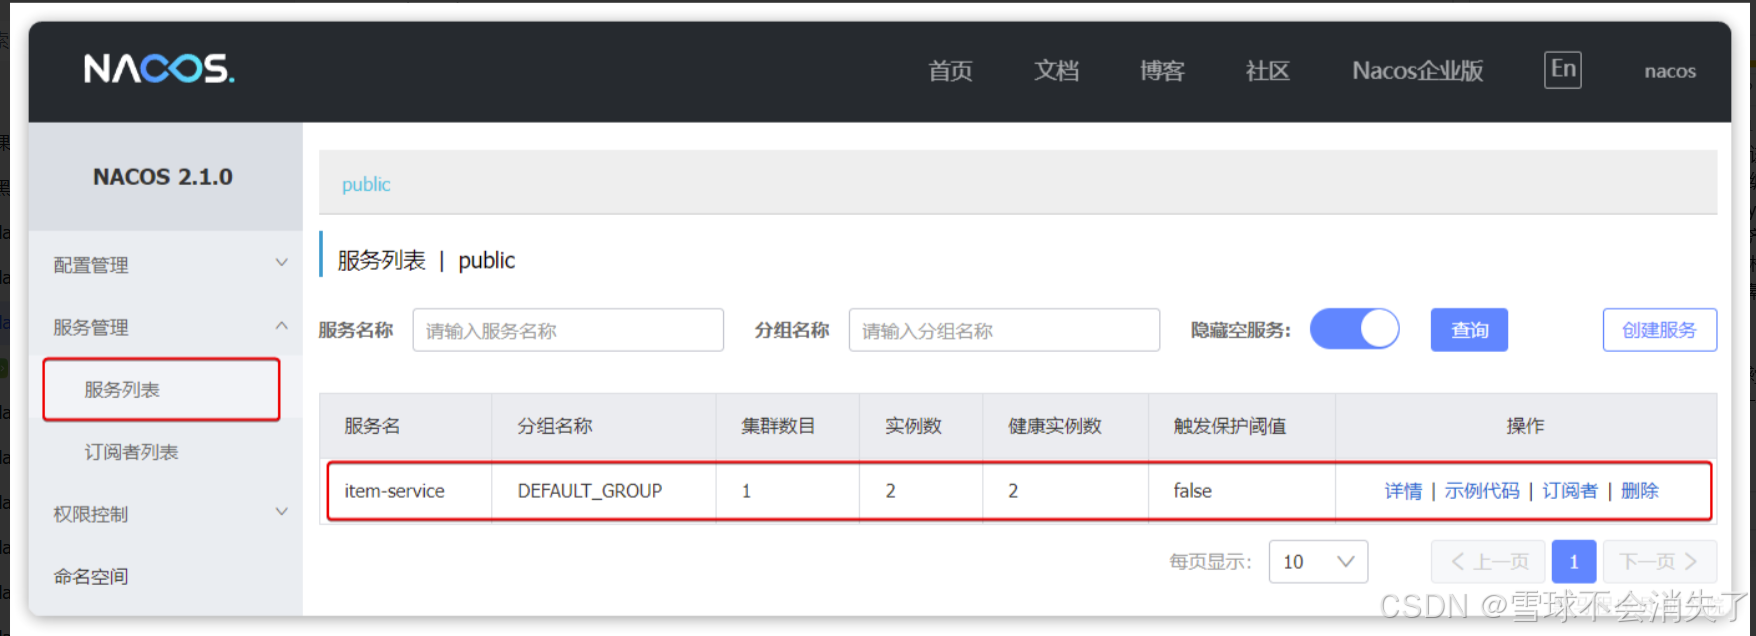This screenshot has height=636, width=1756.
Task: Expand the 配置管理 menu chevron
Action: 281,263
